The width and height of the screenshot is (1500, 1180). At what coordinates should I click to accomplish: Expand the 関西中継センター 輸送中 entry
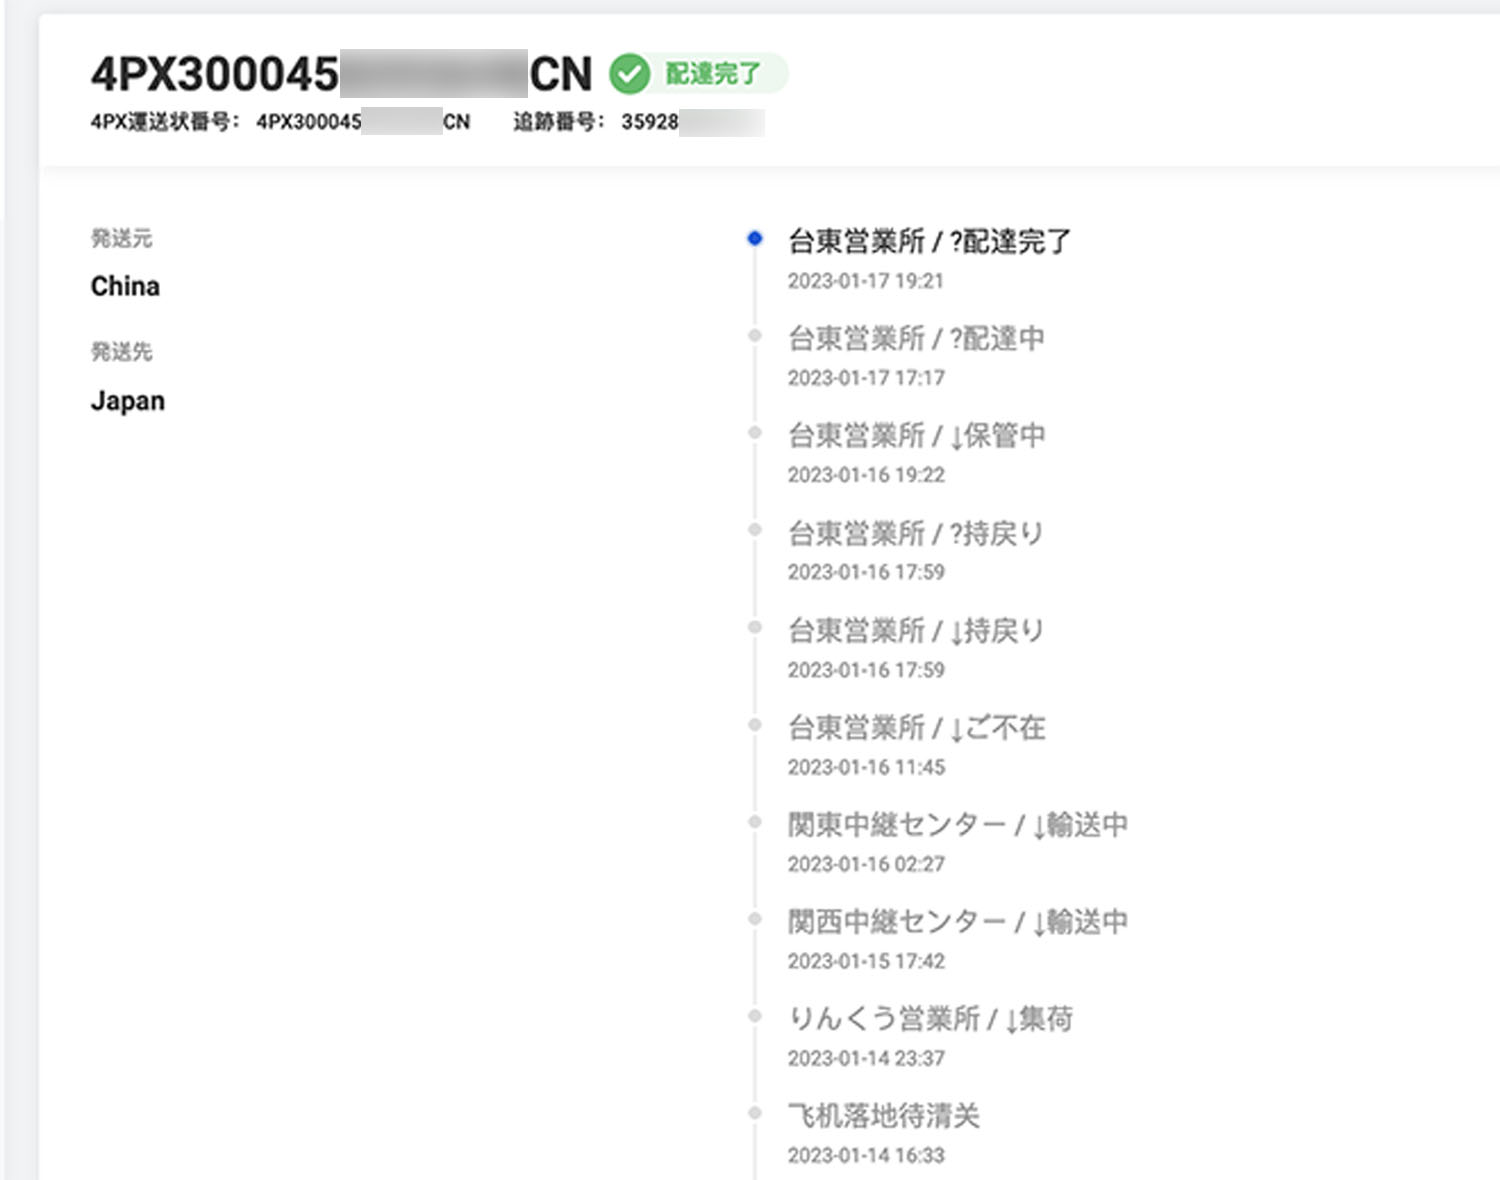(958, 919)
